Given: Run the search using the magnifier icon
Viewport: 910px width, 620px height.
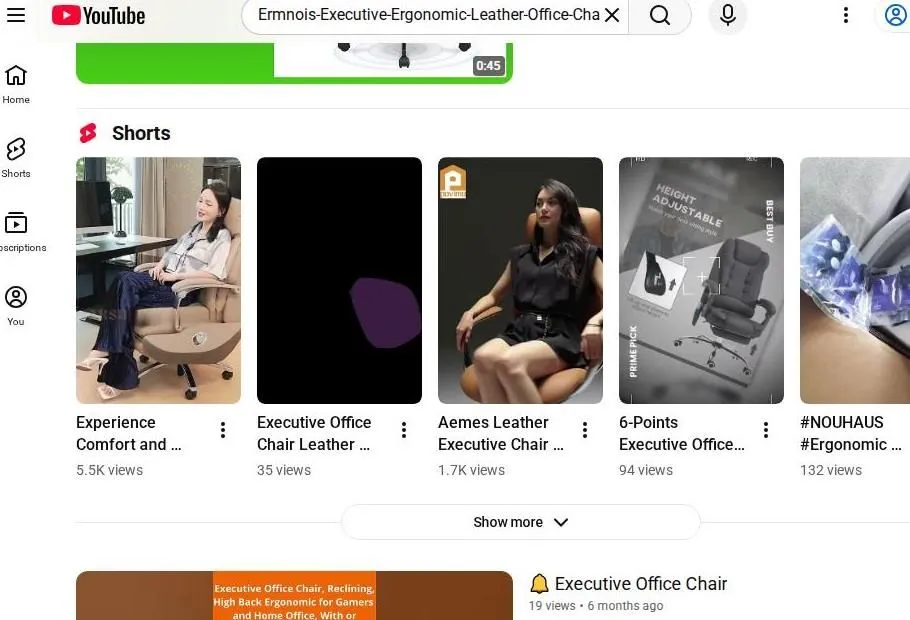Looking at the screenshot, I should 660,15.
